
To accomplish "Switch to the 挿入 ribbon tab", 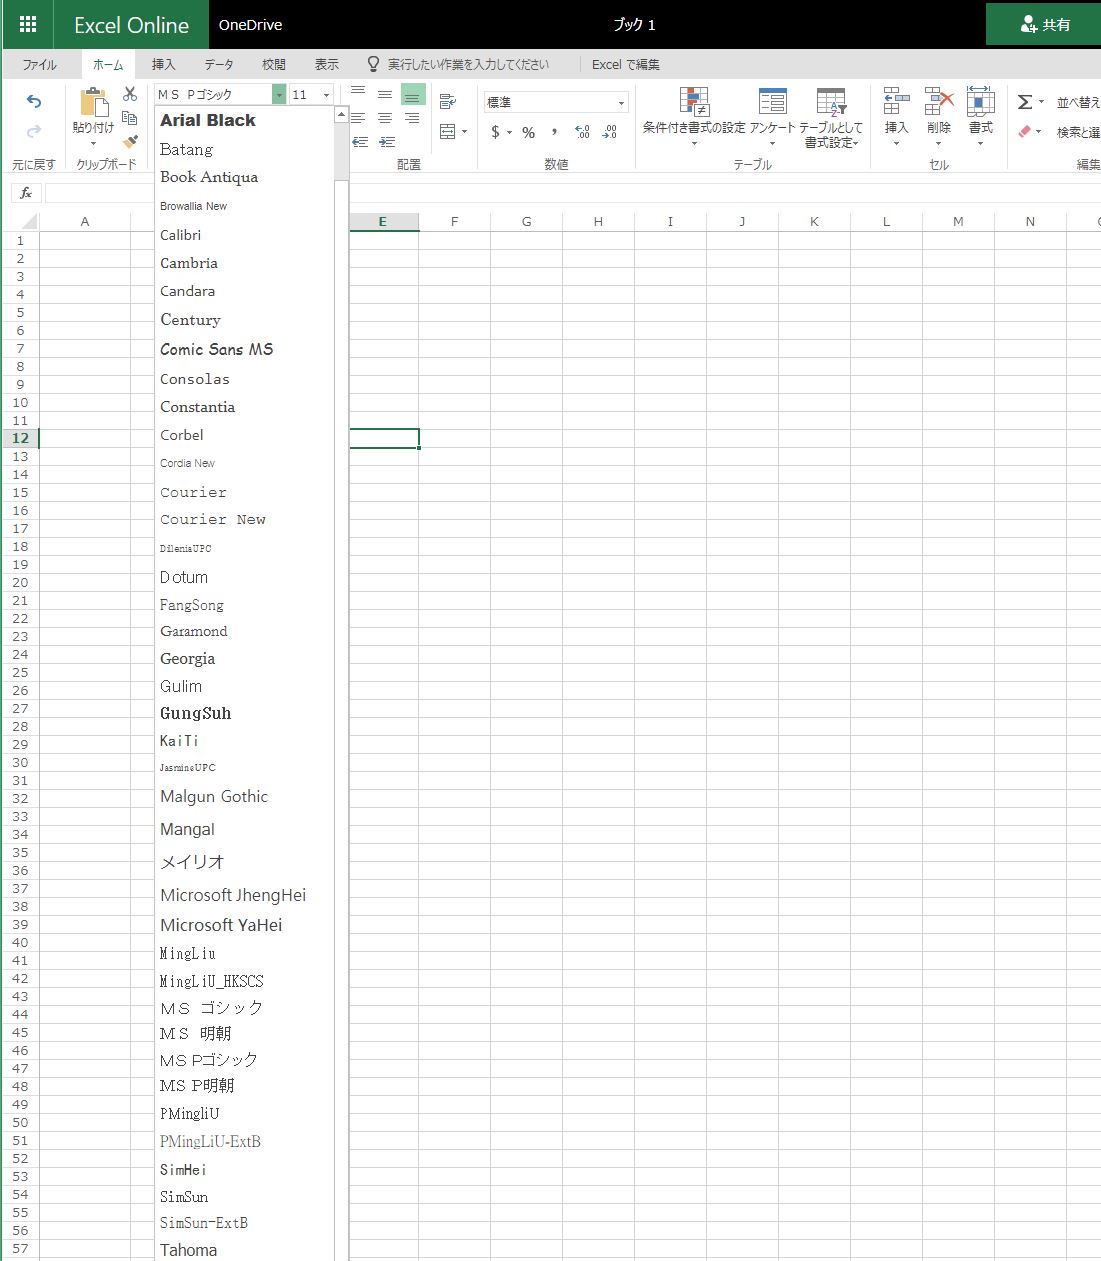I will 163,64.
